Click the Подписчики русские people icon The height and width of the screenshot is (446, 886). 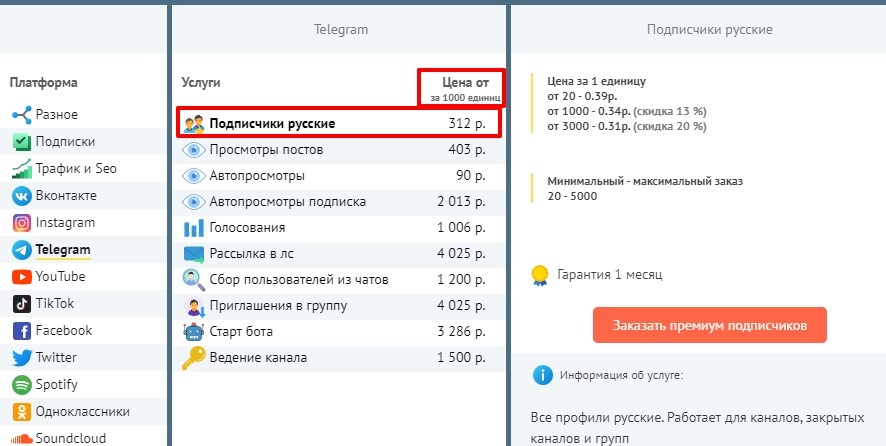194,124
